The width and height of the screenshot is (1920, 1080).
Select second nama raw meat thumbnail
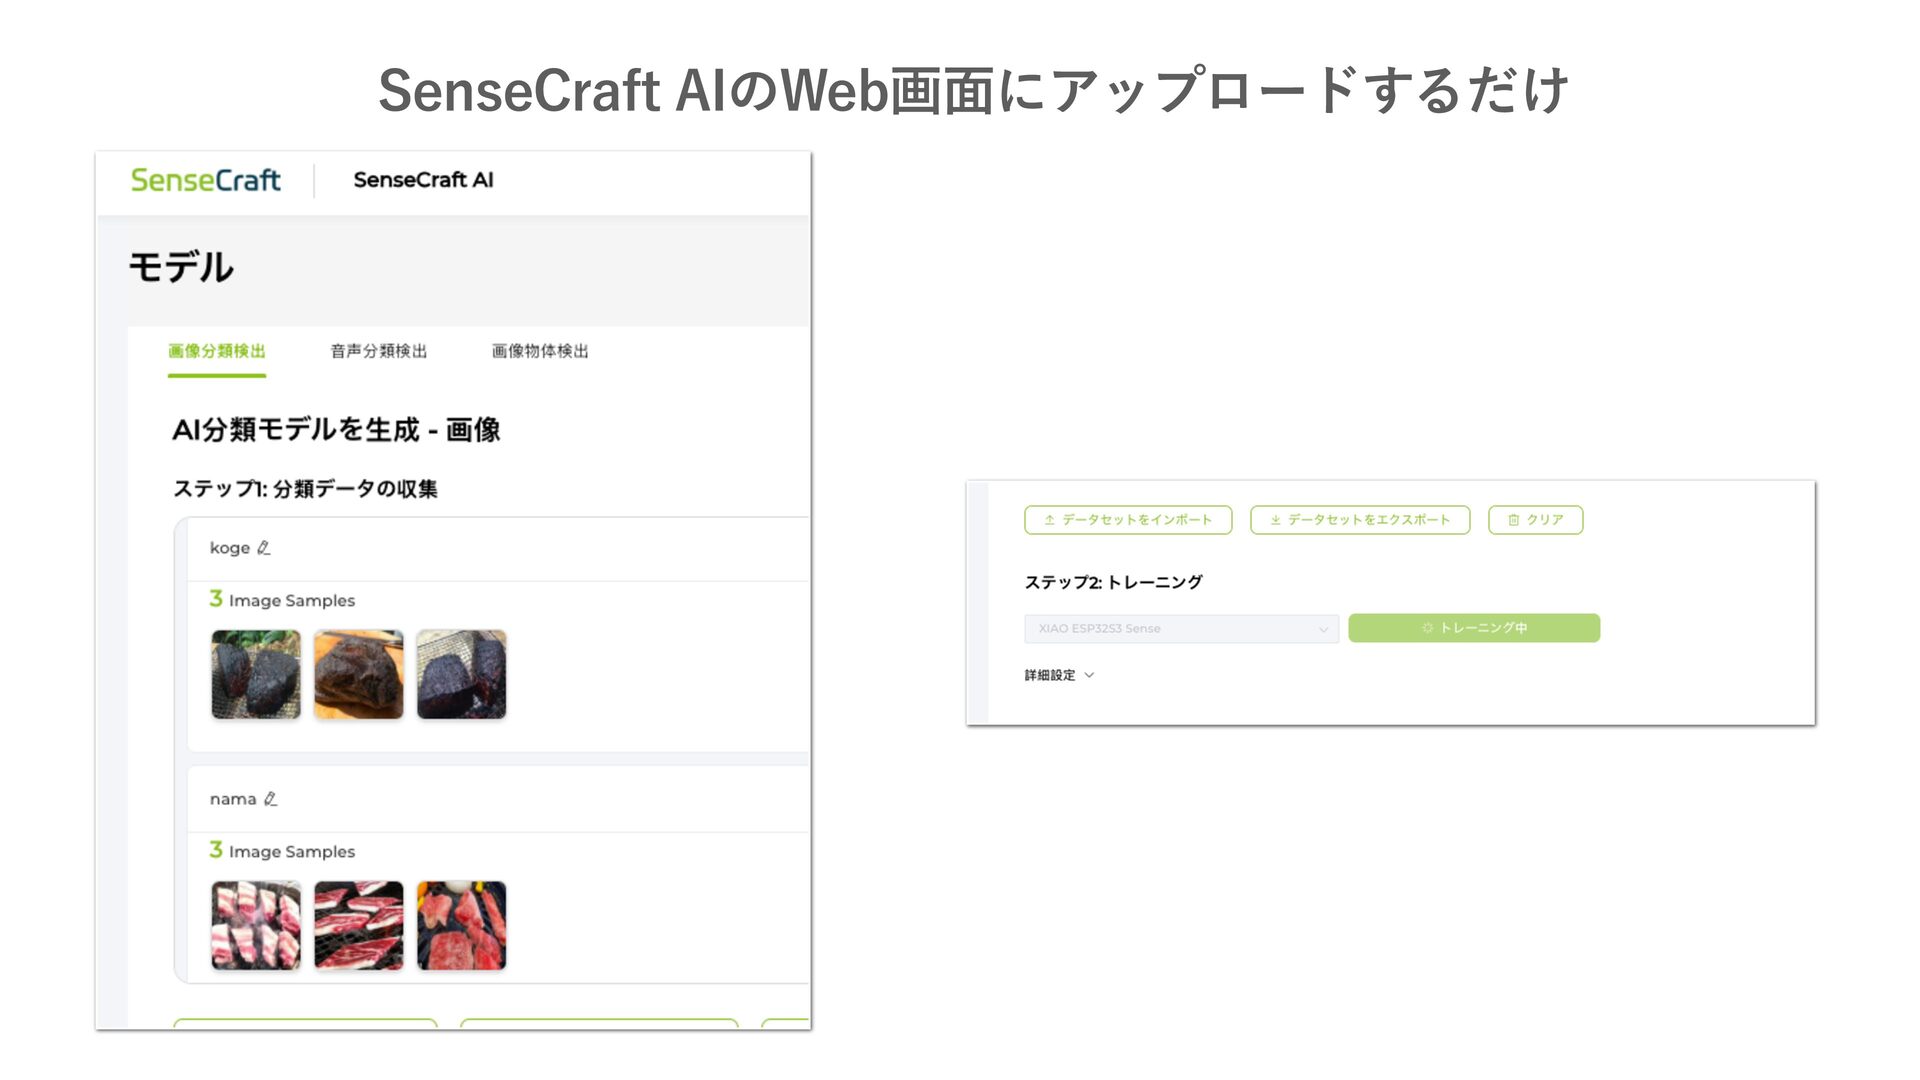358,925
